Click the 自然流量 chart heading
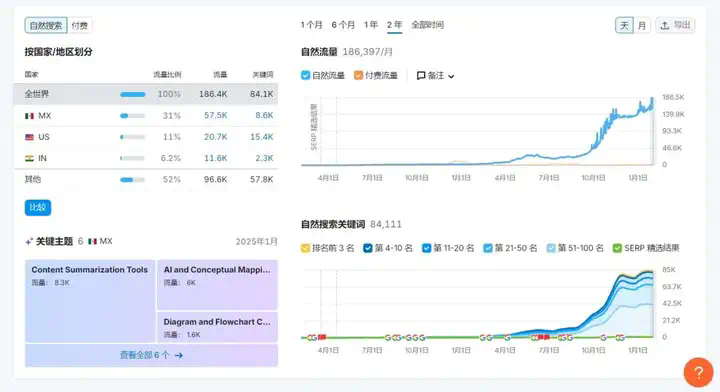Image resolution: width=720 pixels, height=392 pixels. coord(319,52)
